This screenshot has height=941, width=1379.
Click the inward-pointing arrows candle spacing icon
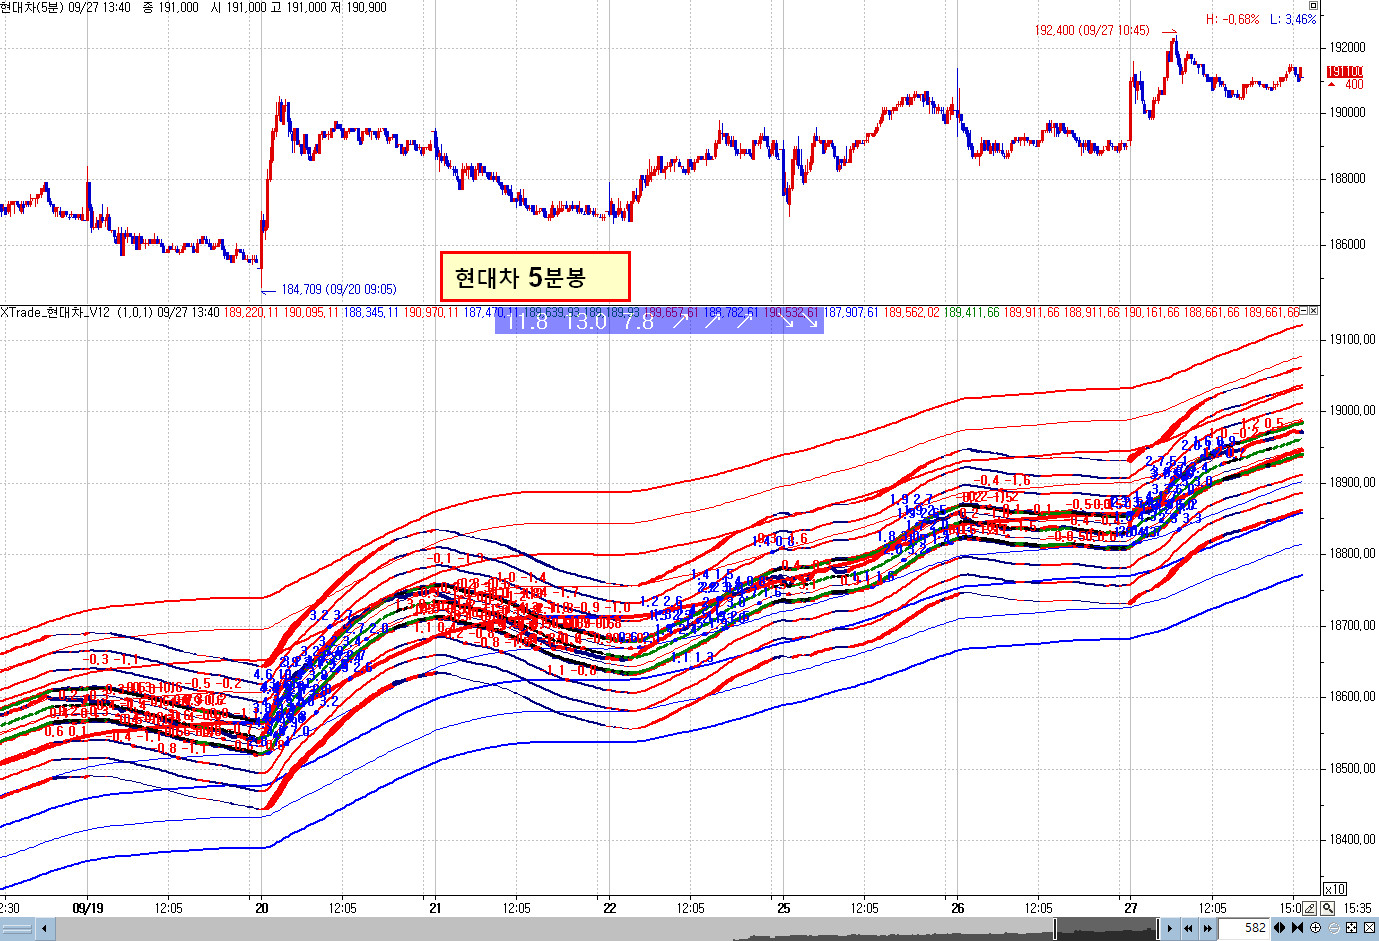[1297, 928]
